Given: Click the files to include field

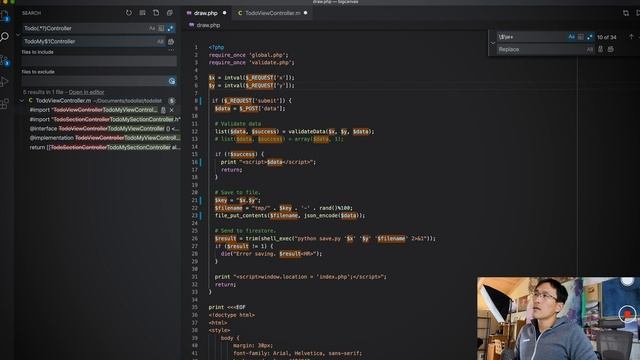Looking at the screenshot, I should click(99, 61).
